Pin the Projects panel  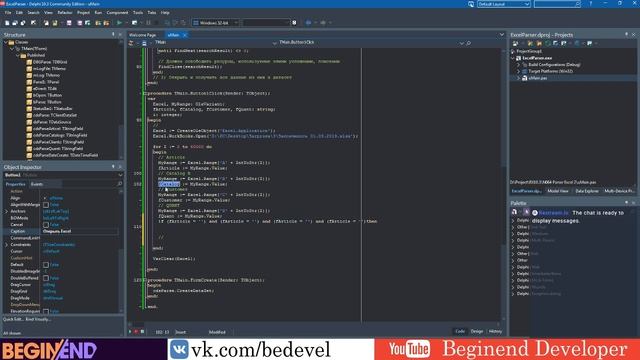[x=627, y=35]
